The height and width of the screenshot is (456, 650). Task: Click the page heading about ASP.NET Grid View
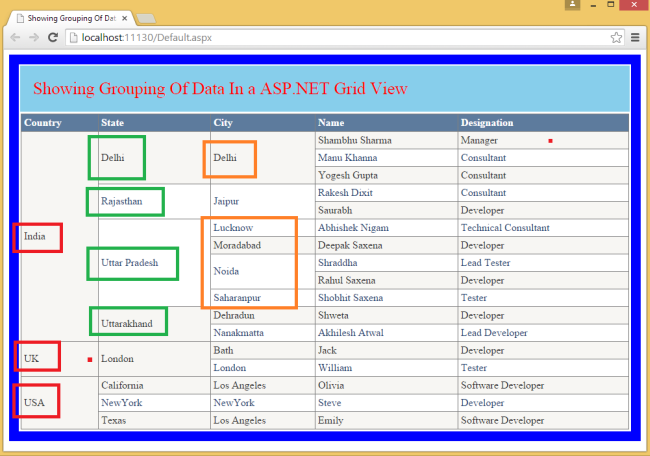coord(220,89)
